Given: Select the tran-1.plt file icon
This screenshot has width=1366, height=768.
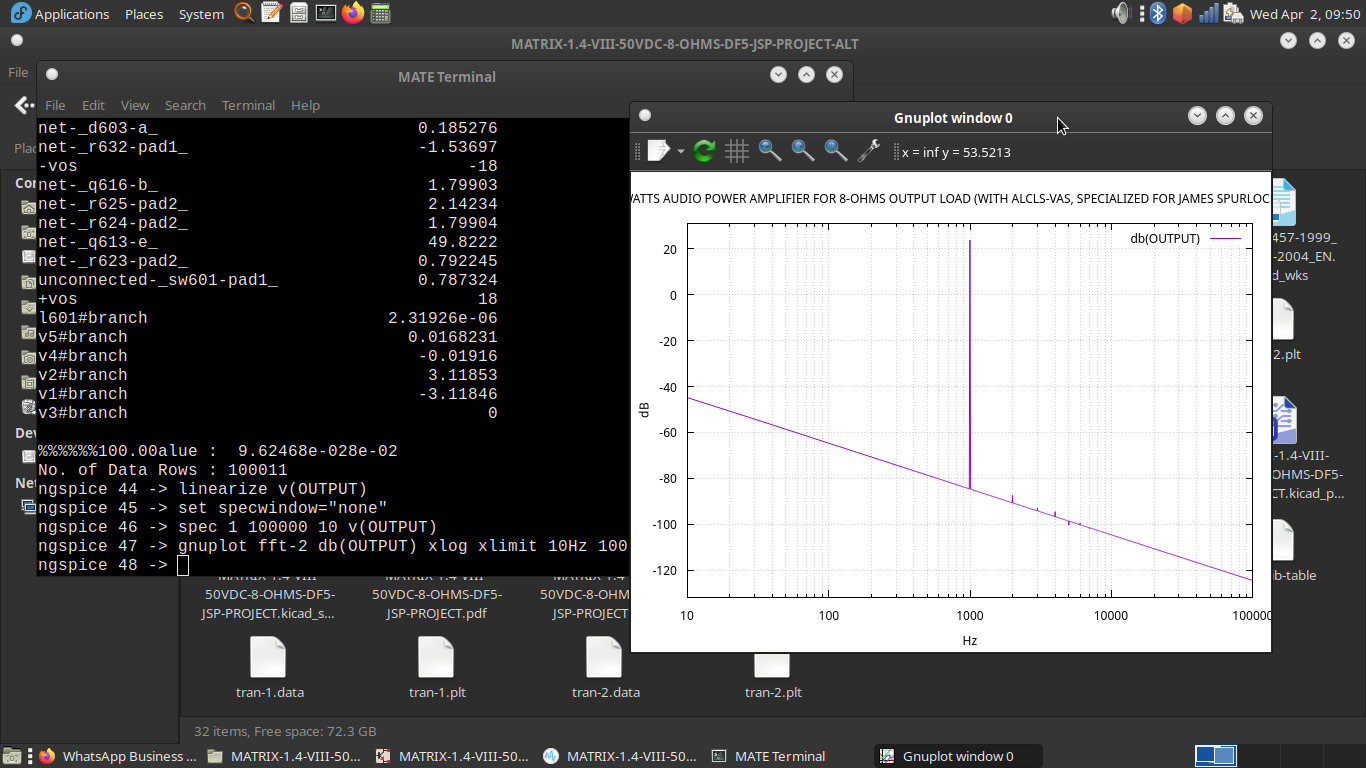Looking at the screenshot, I should 437,658.
